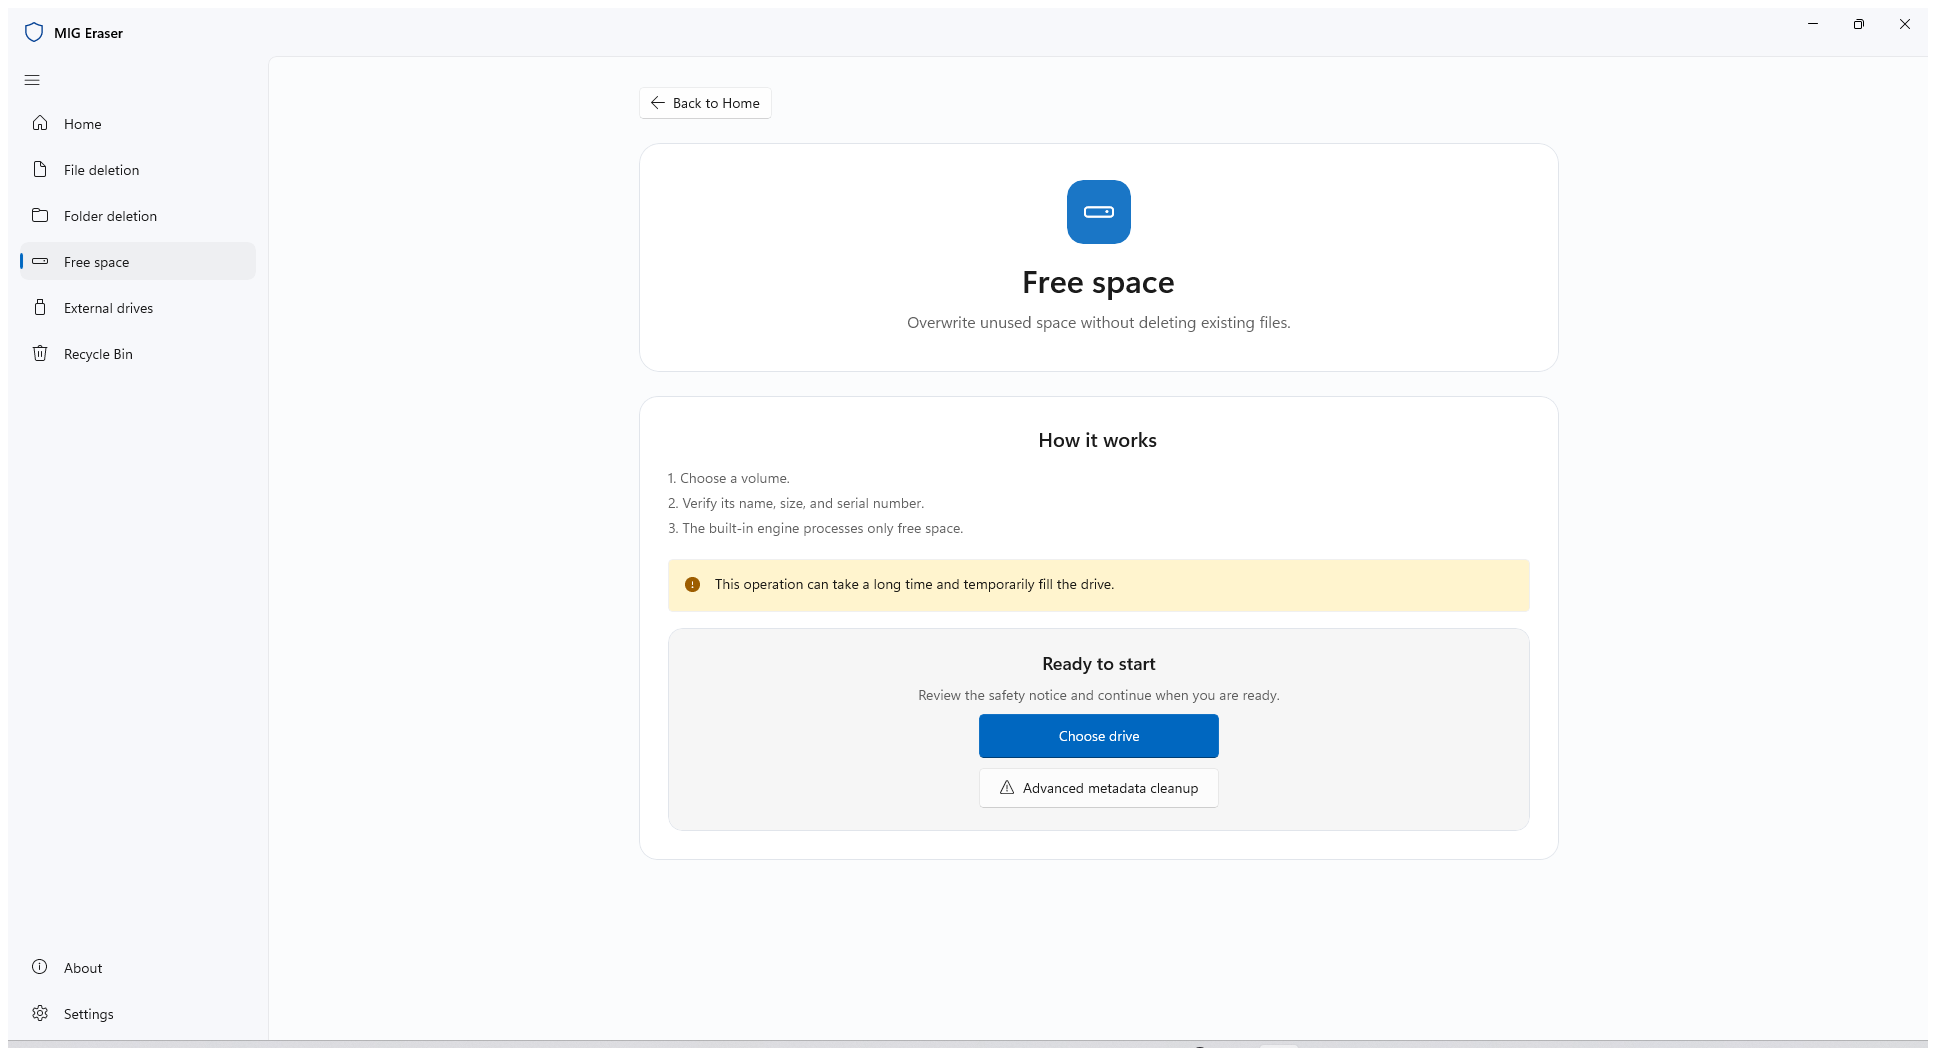This screenshot has width=1936, height=1048.
Task: Click the Choose drive button
Action: (x=1099, y=736)
